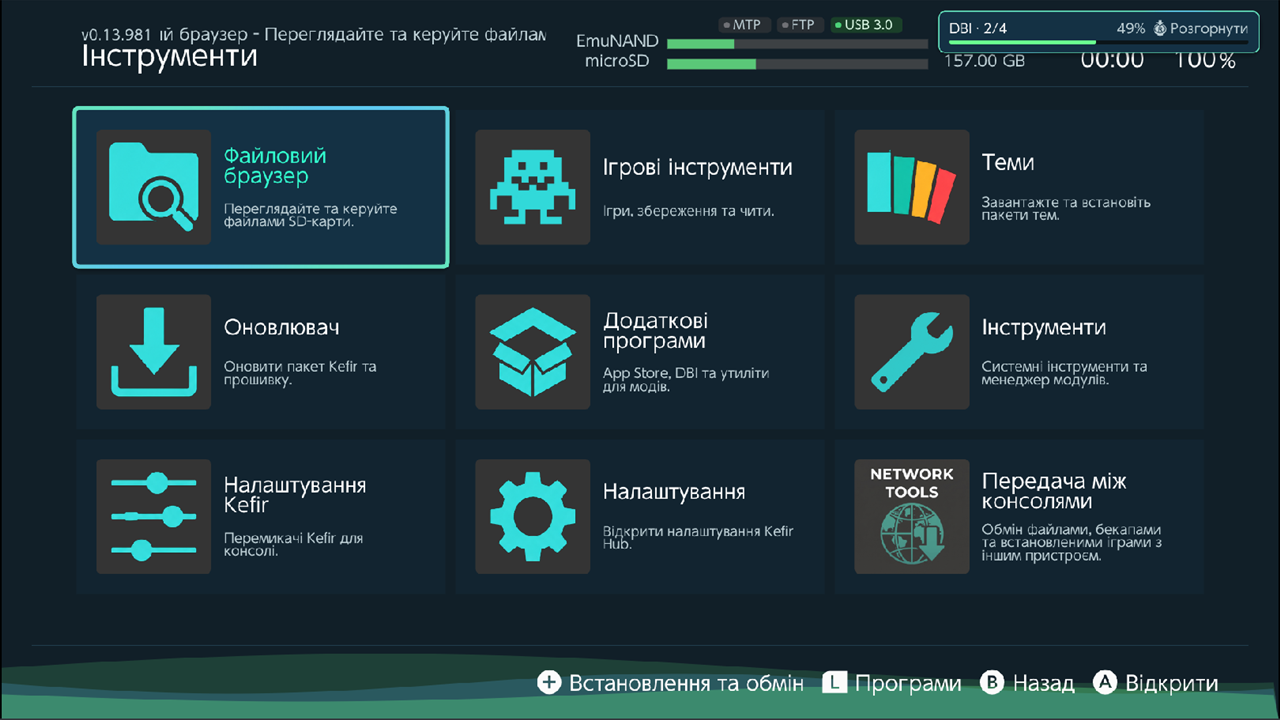Viewport: 1280px width, 720px height.
Task: Select the Оновлювач title text
Action: [282, 328]
